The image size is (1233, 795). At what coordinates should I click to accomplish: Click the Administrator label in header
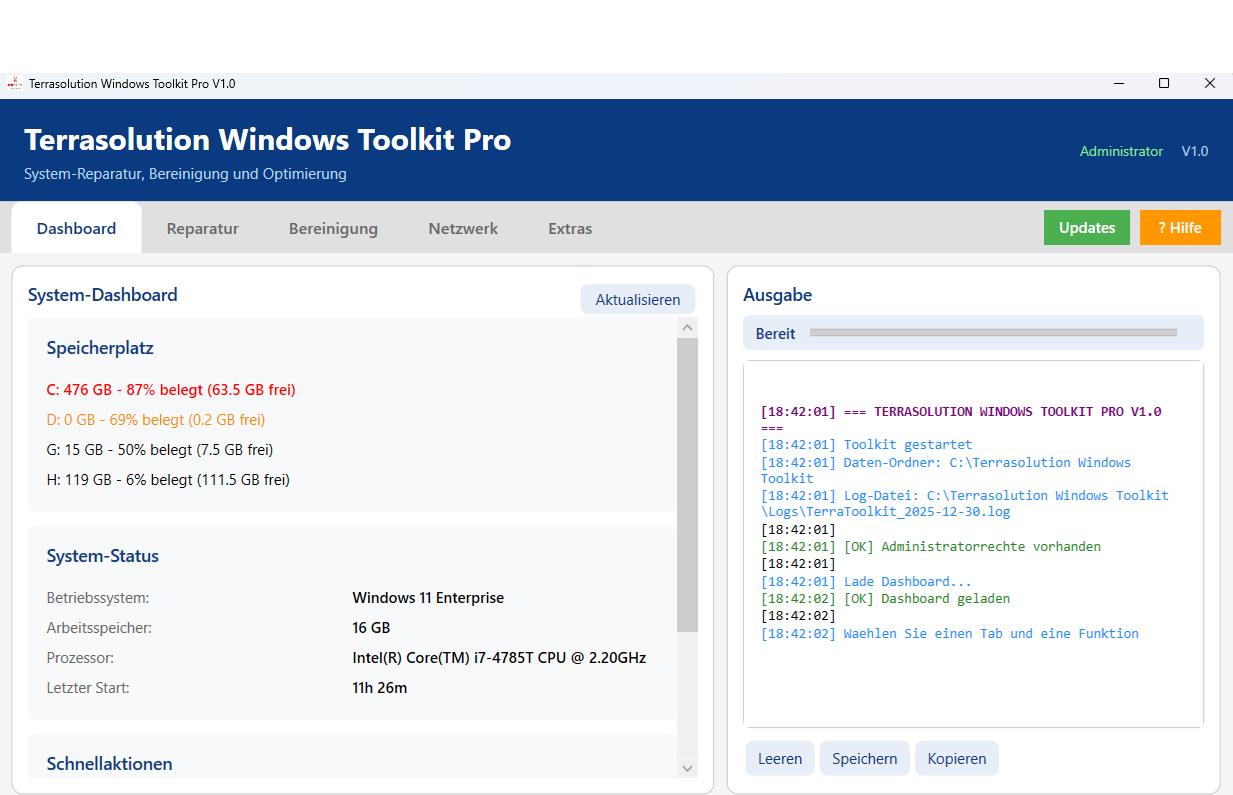(1121, 151)
